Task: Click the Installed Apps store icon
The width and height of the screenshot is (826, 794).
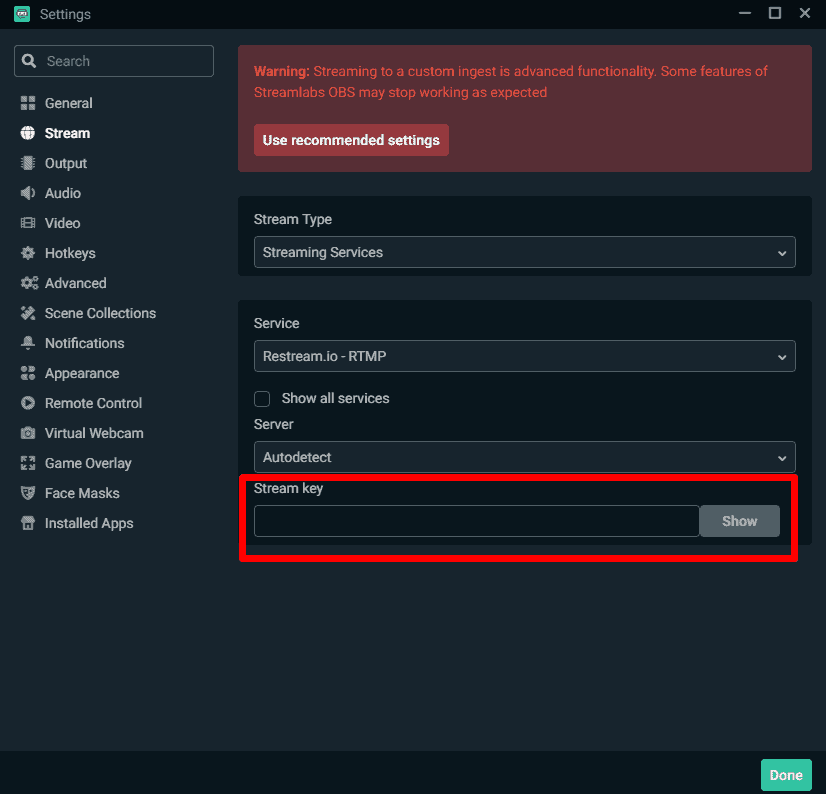Action: coord(28,524)
